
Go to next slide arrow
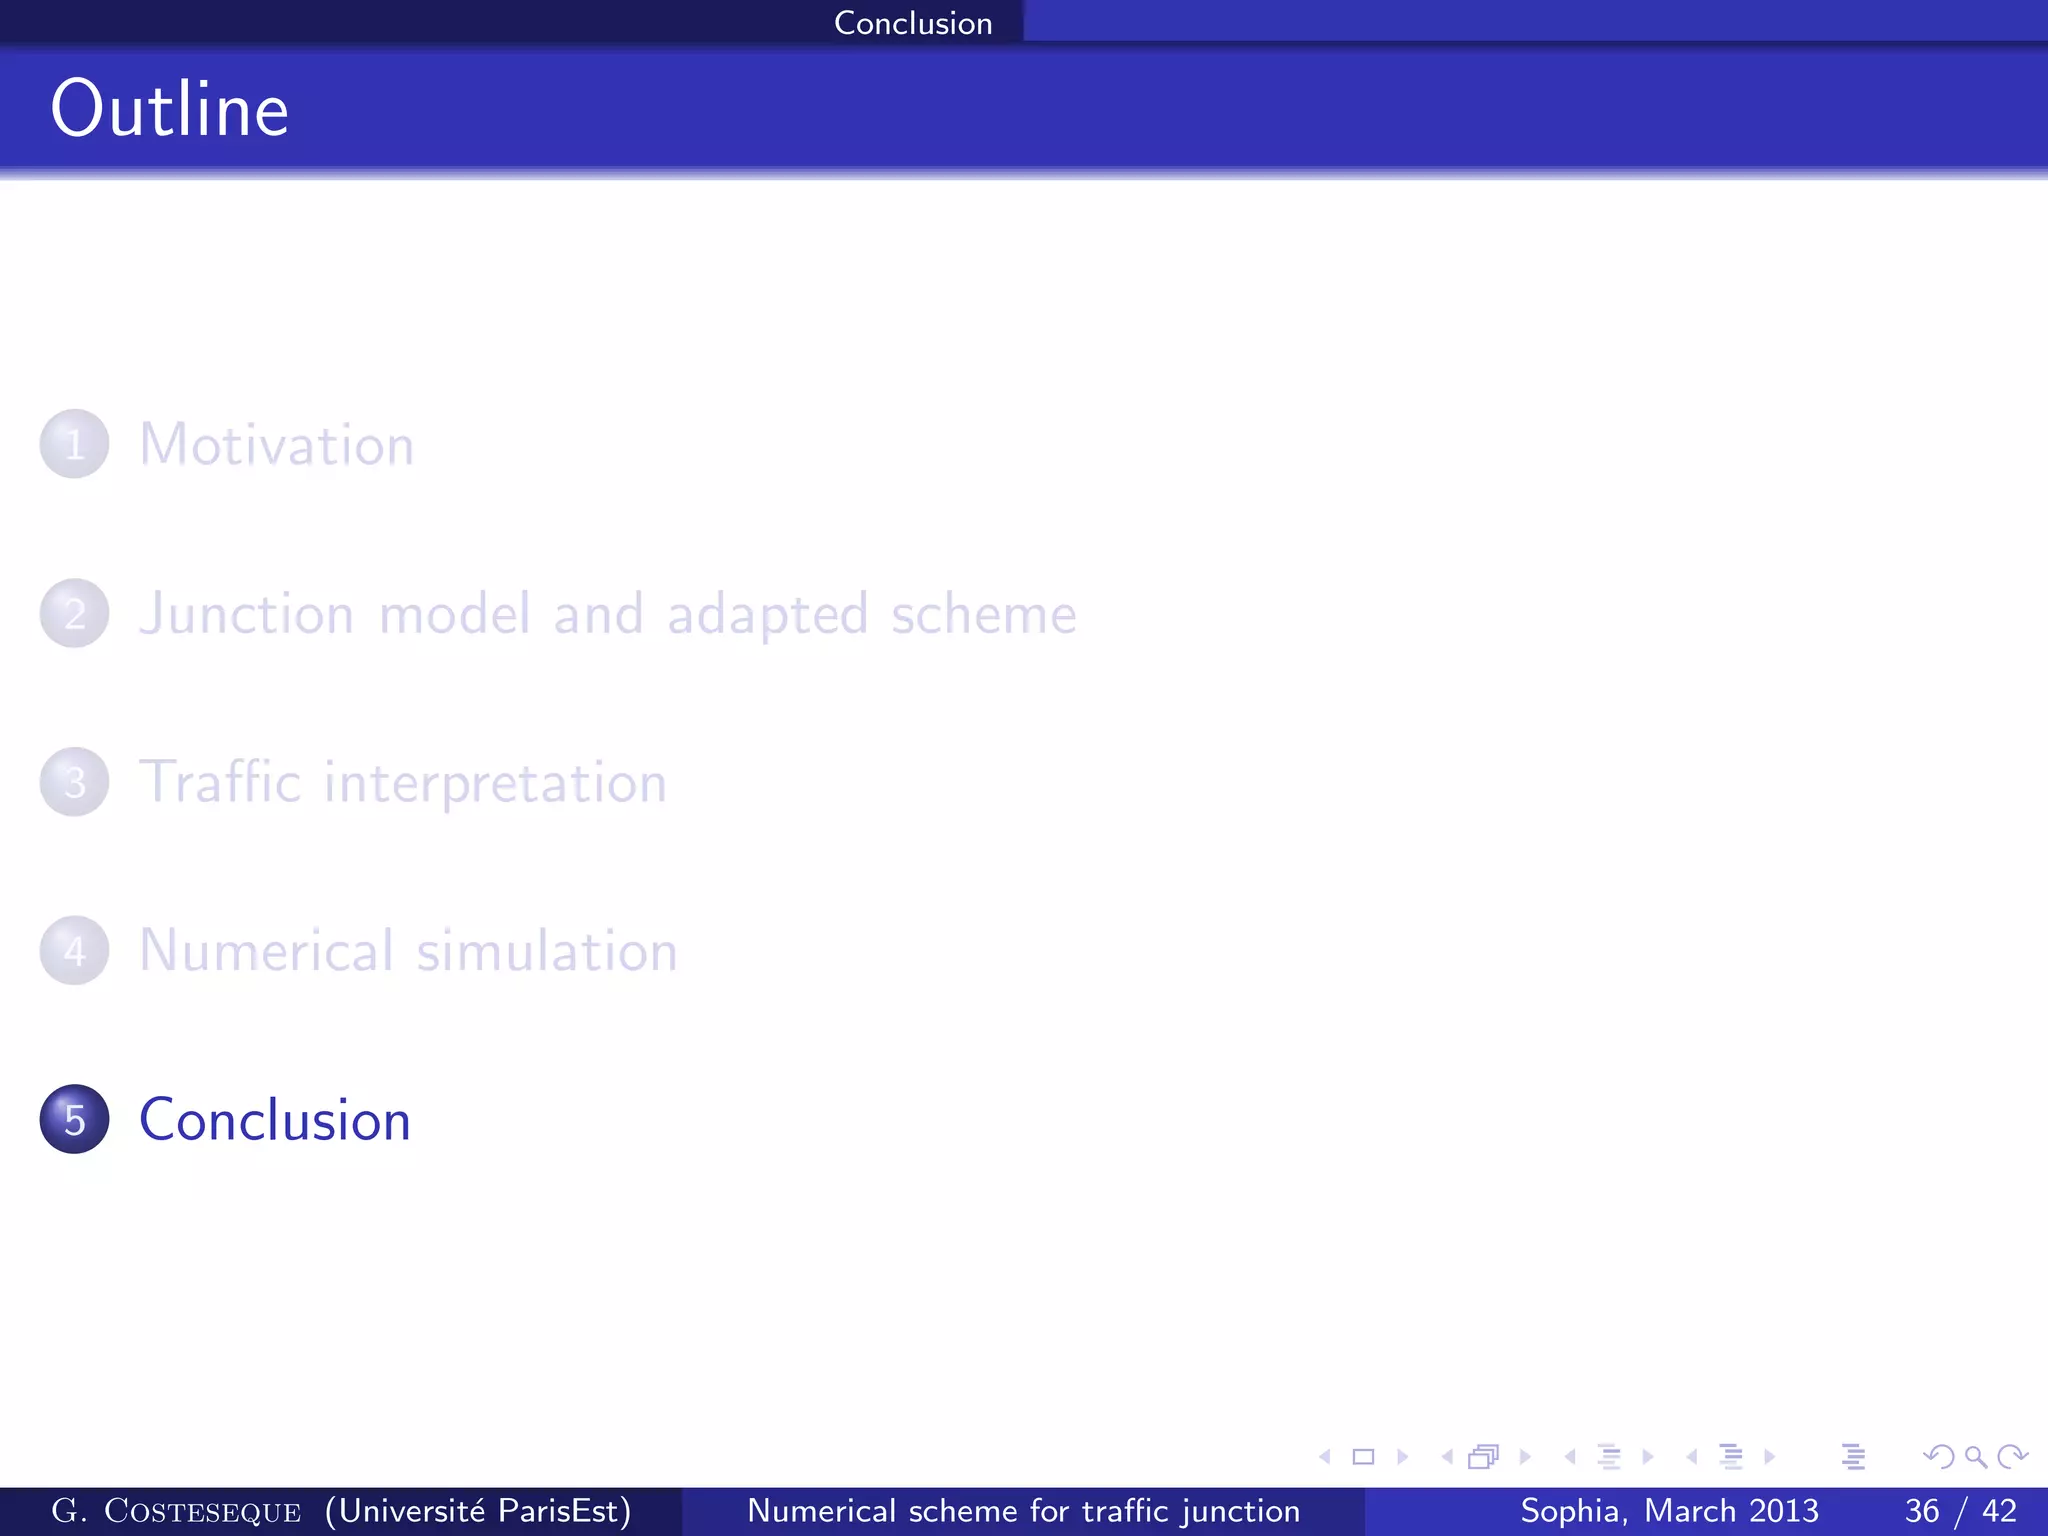point(1402,1457)
